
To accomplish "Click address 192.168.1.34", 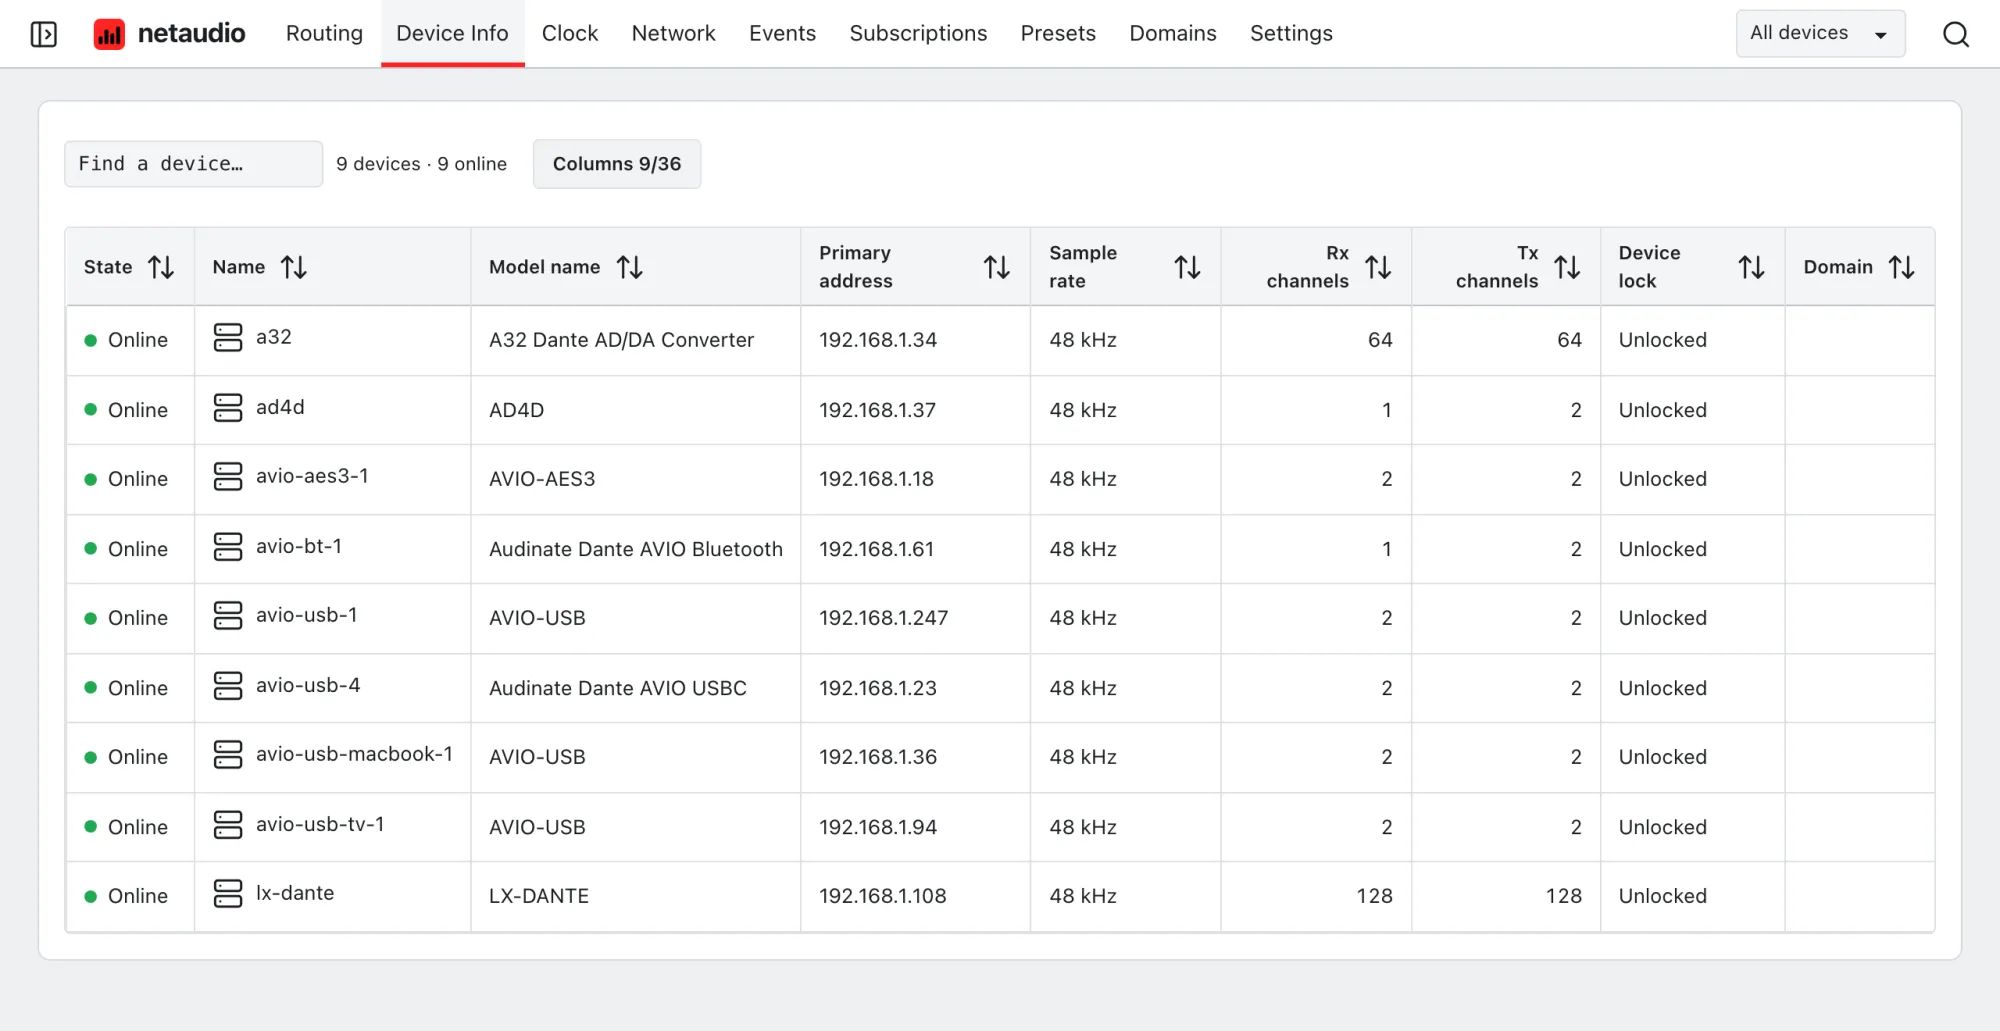I will pos(878,340).
